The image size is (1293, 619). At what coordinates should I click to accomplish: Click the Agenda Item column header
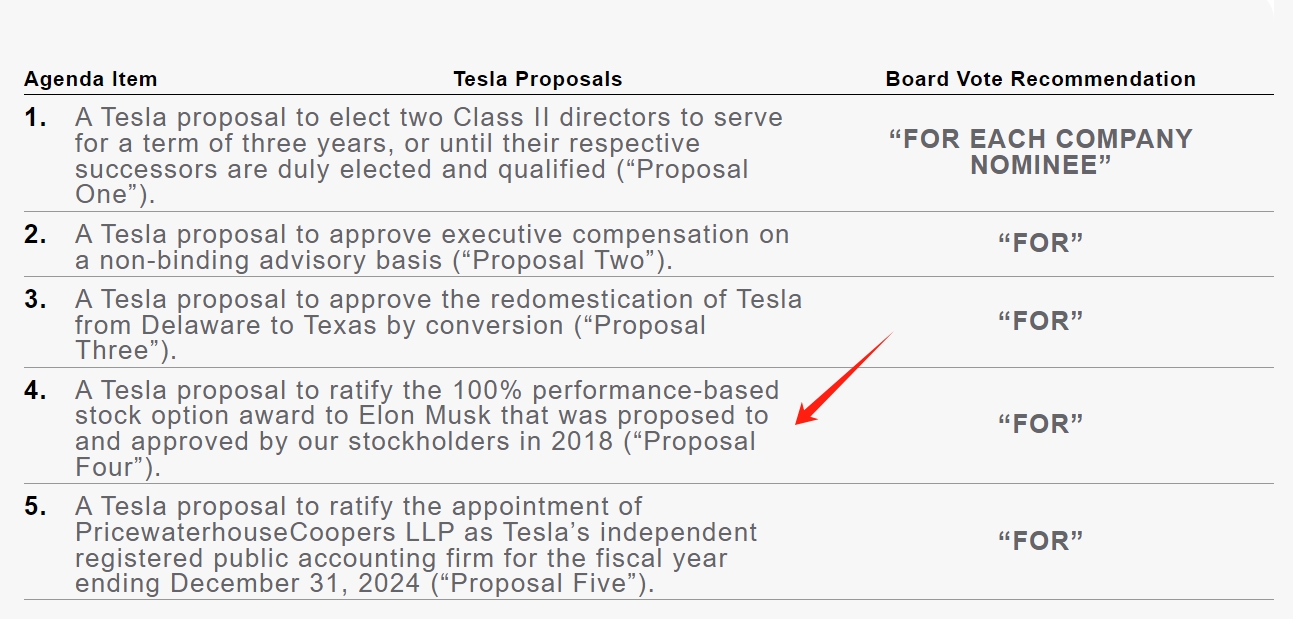[x=90, y=79]
